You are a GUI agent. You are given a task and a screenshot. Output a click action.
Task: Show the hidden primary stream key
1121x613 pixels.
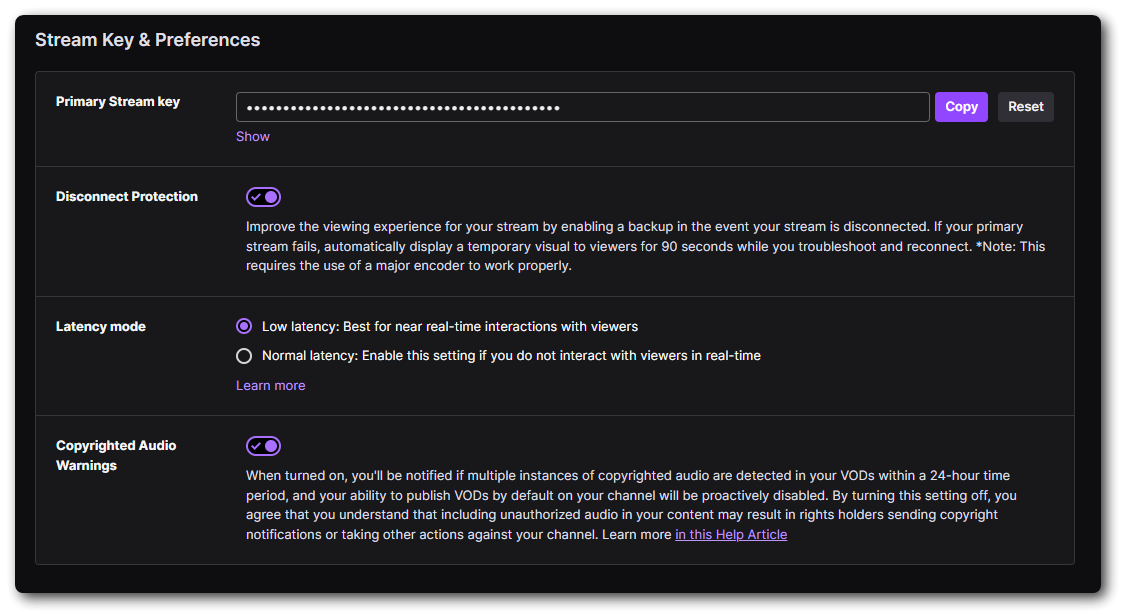pos(252,136)
